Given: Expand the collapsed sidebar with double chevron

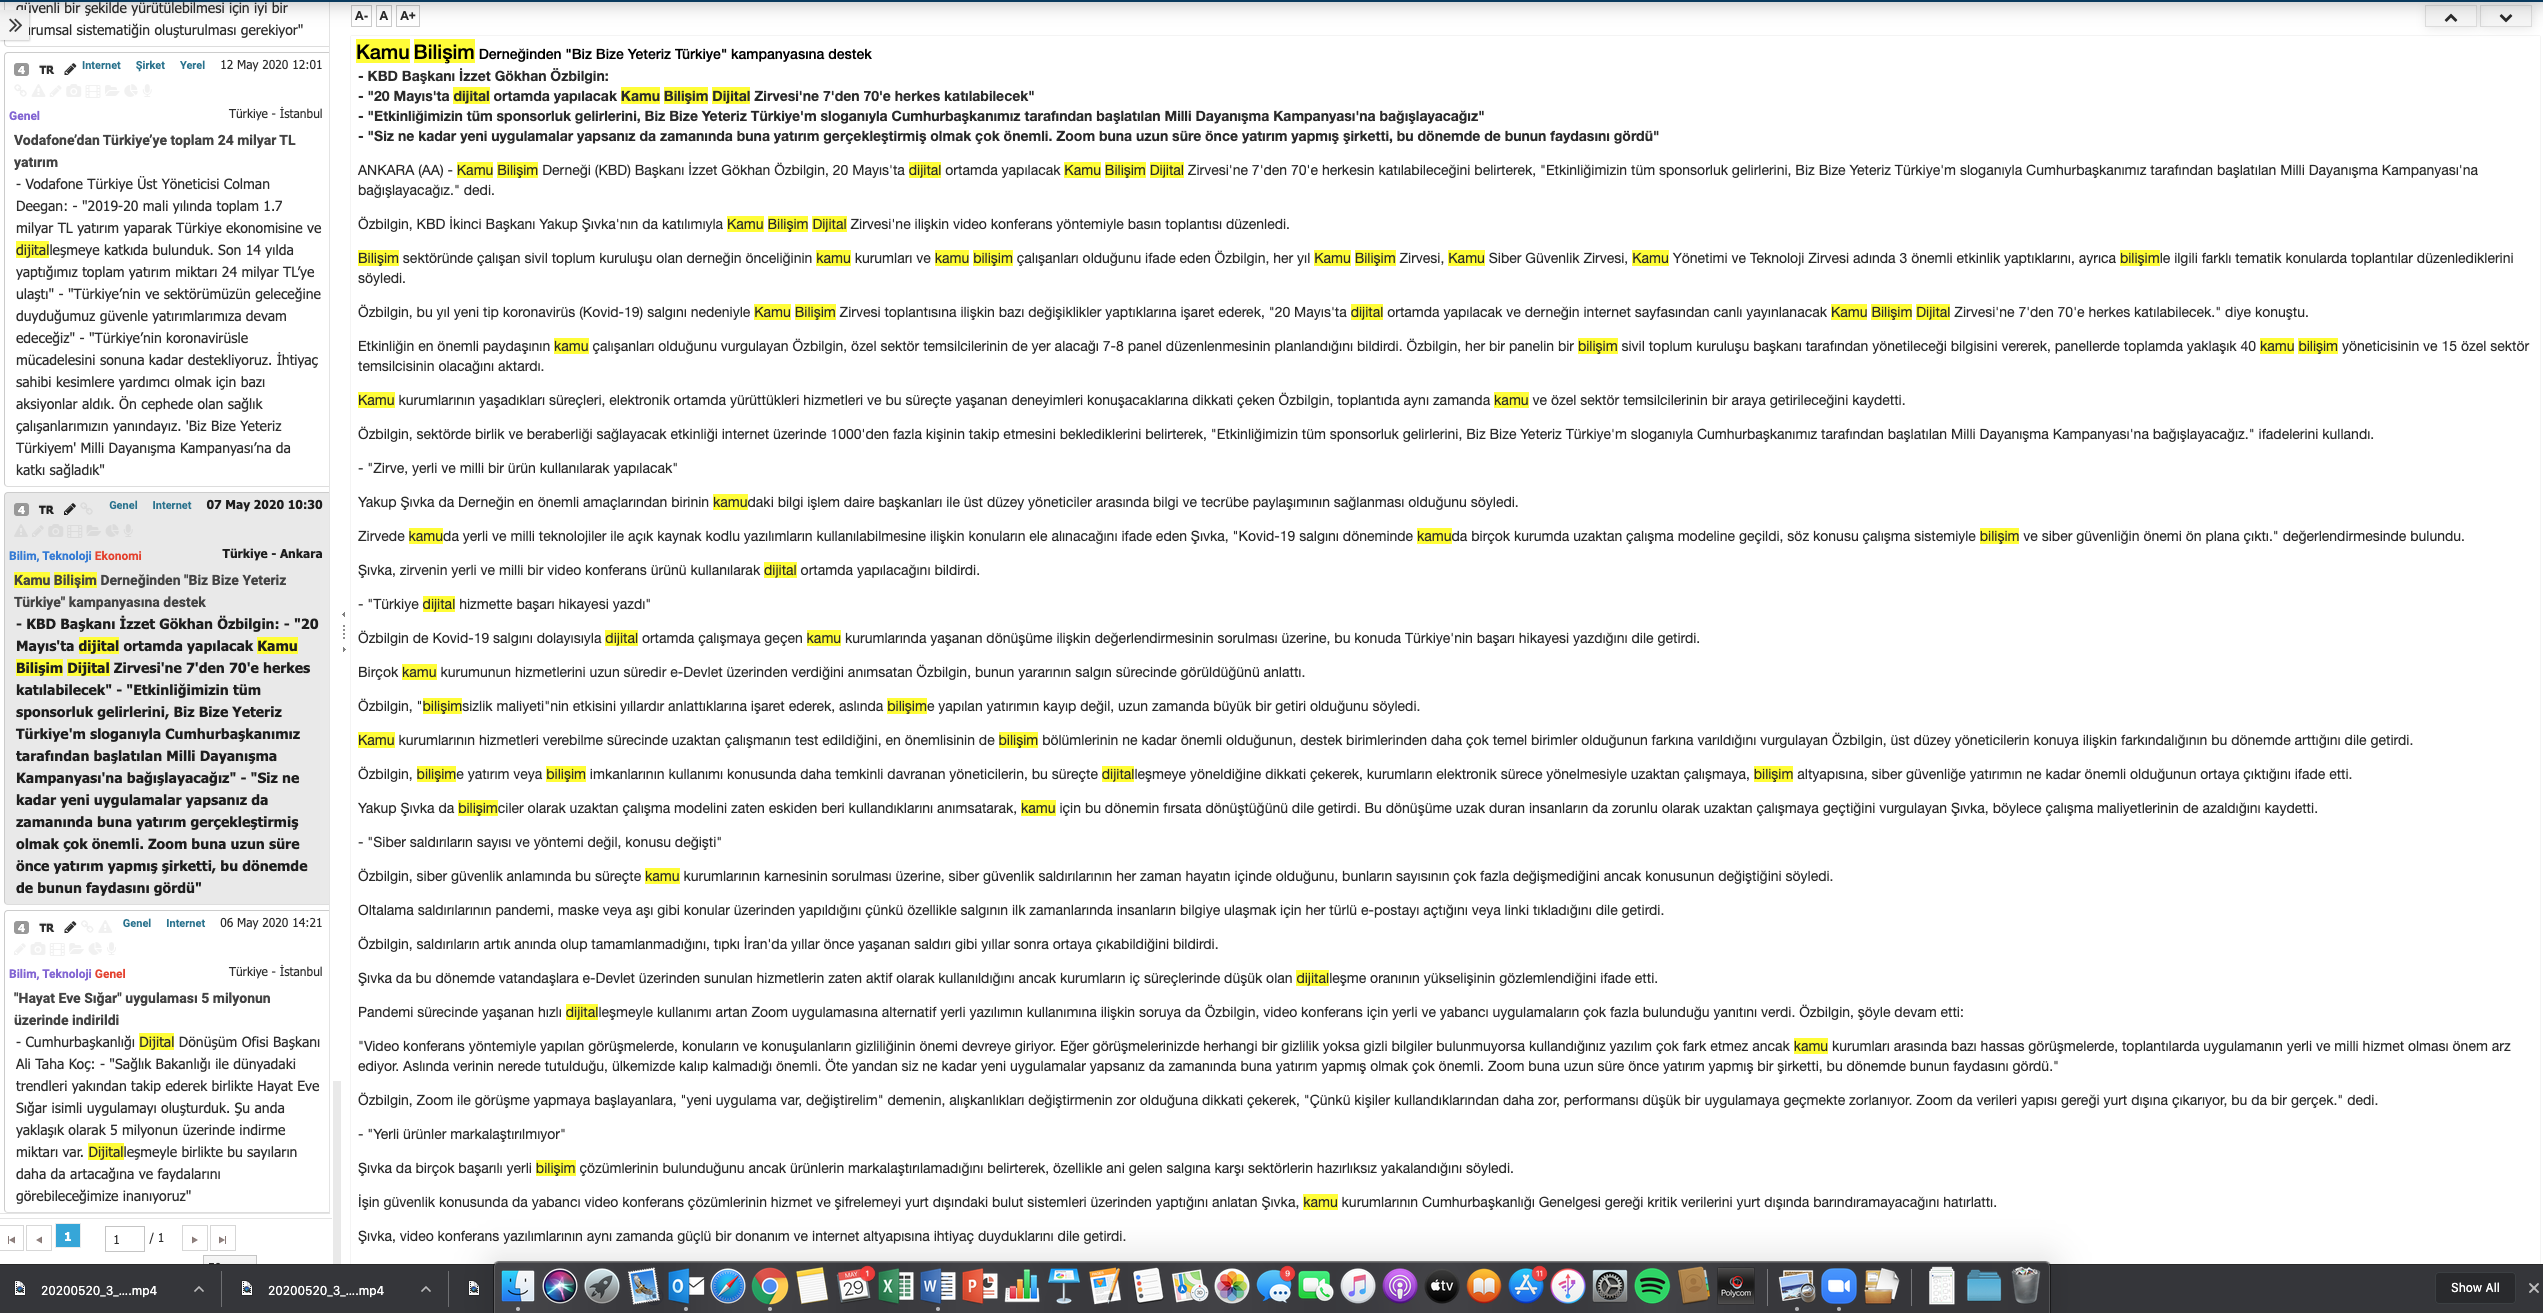Looking at the screenshot, I should [x=15, y=25].
